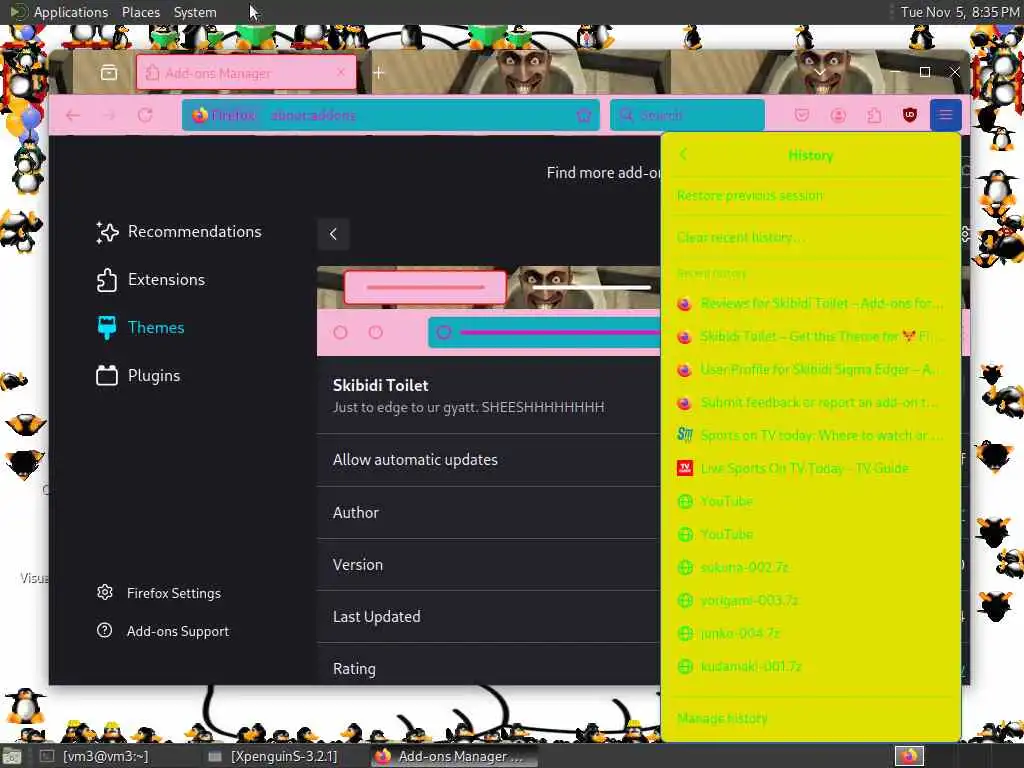Click the Firefox Settings gear icon
Image resolution: width=1024 pixels, height=768 pixels.
[104, 592]
